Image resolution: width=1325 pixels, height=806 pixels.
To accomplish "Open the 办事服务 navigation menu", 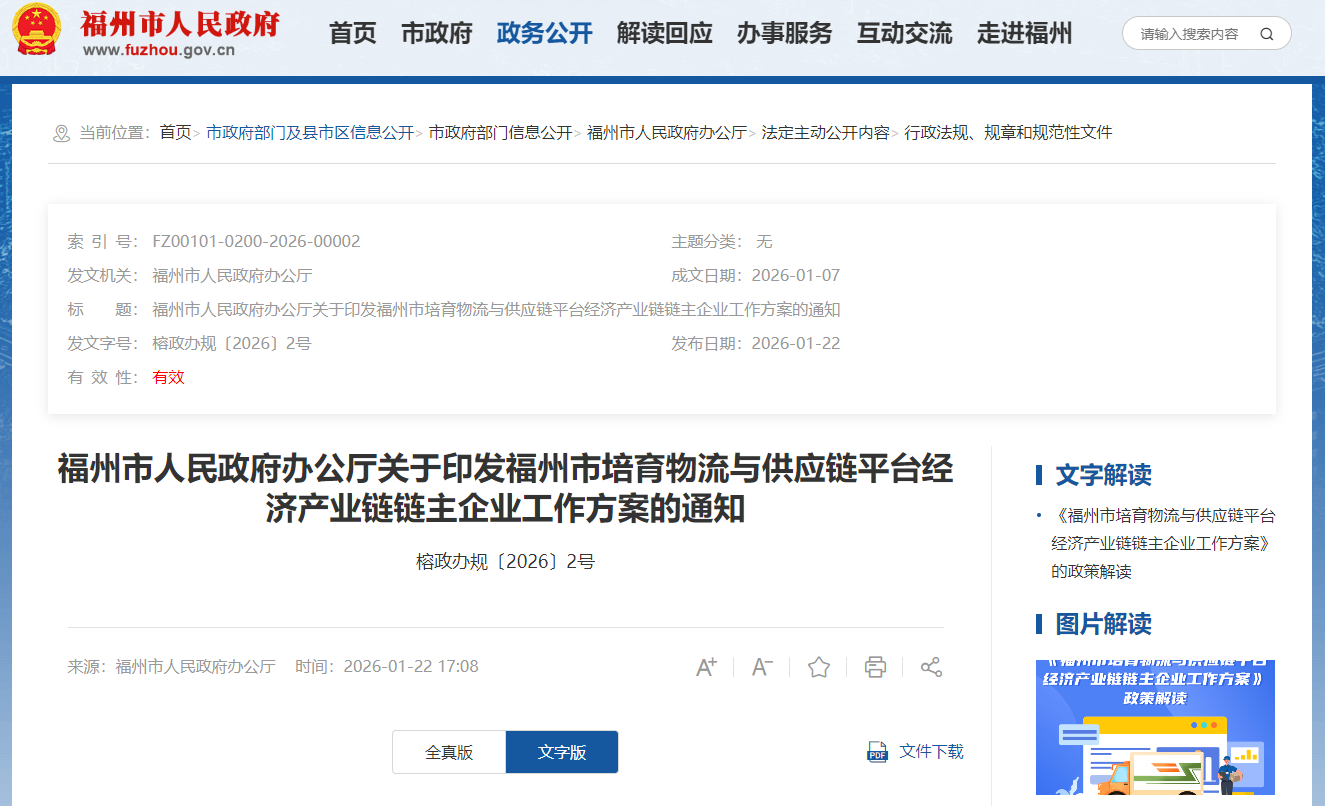I will 784,33.
